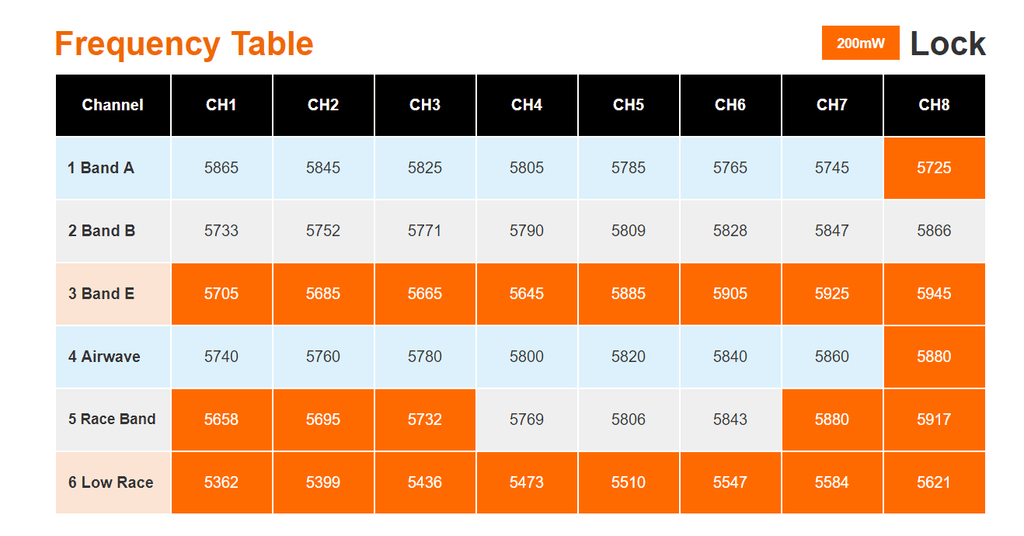This screenshot has width=1024, height=536.
Task: Click the Frequency Table heading
Action: (x=184, y=44)
